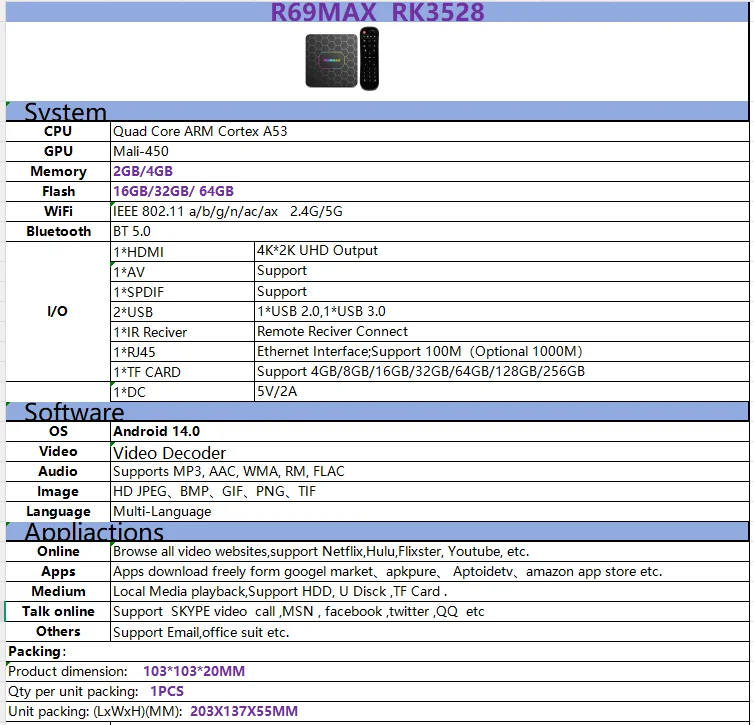Click the 'Apps' label cell

pos(58,572)
